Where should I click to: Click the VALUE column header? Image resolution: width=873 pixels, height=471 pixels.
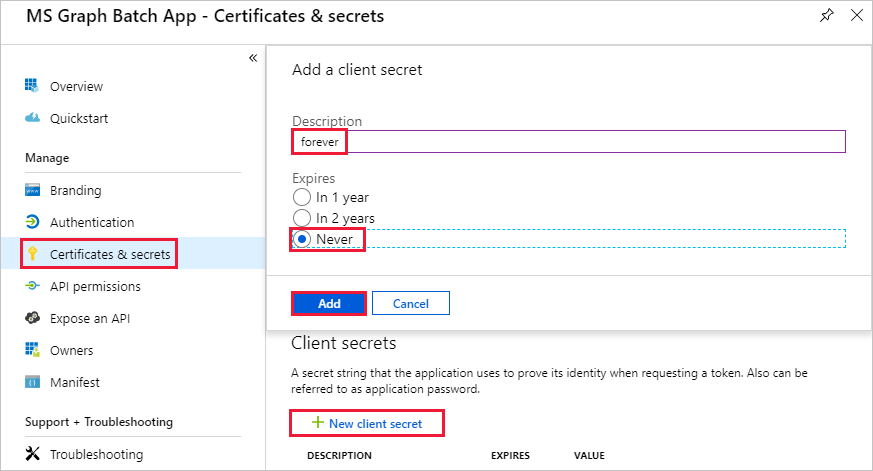(589, 455)
